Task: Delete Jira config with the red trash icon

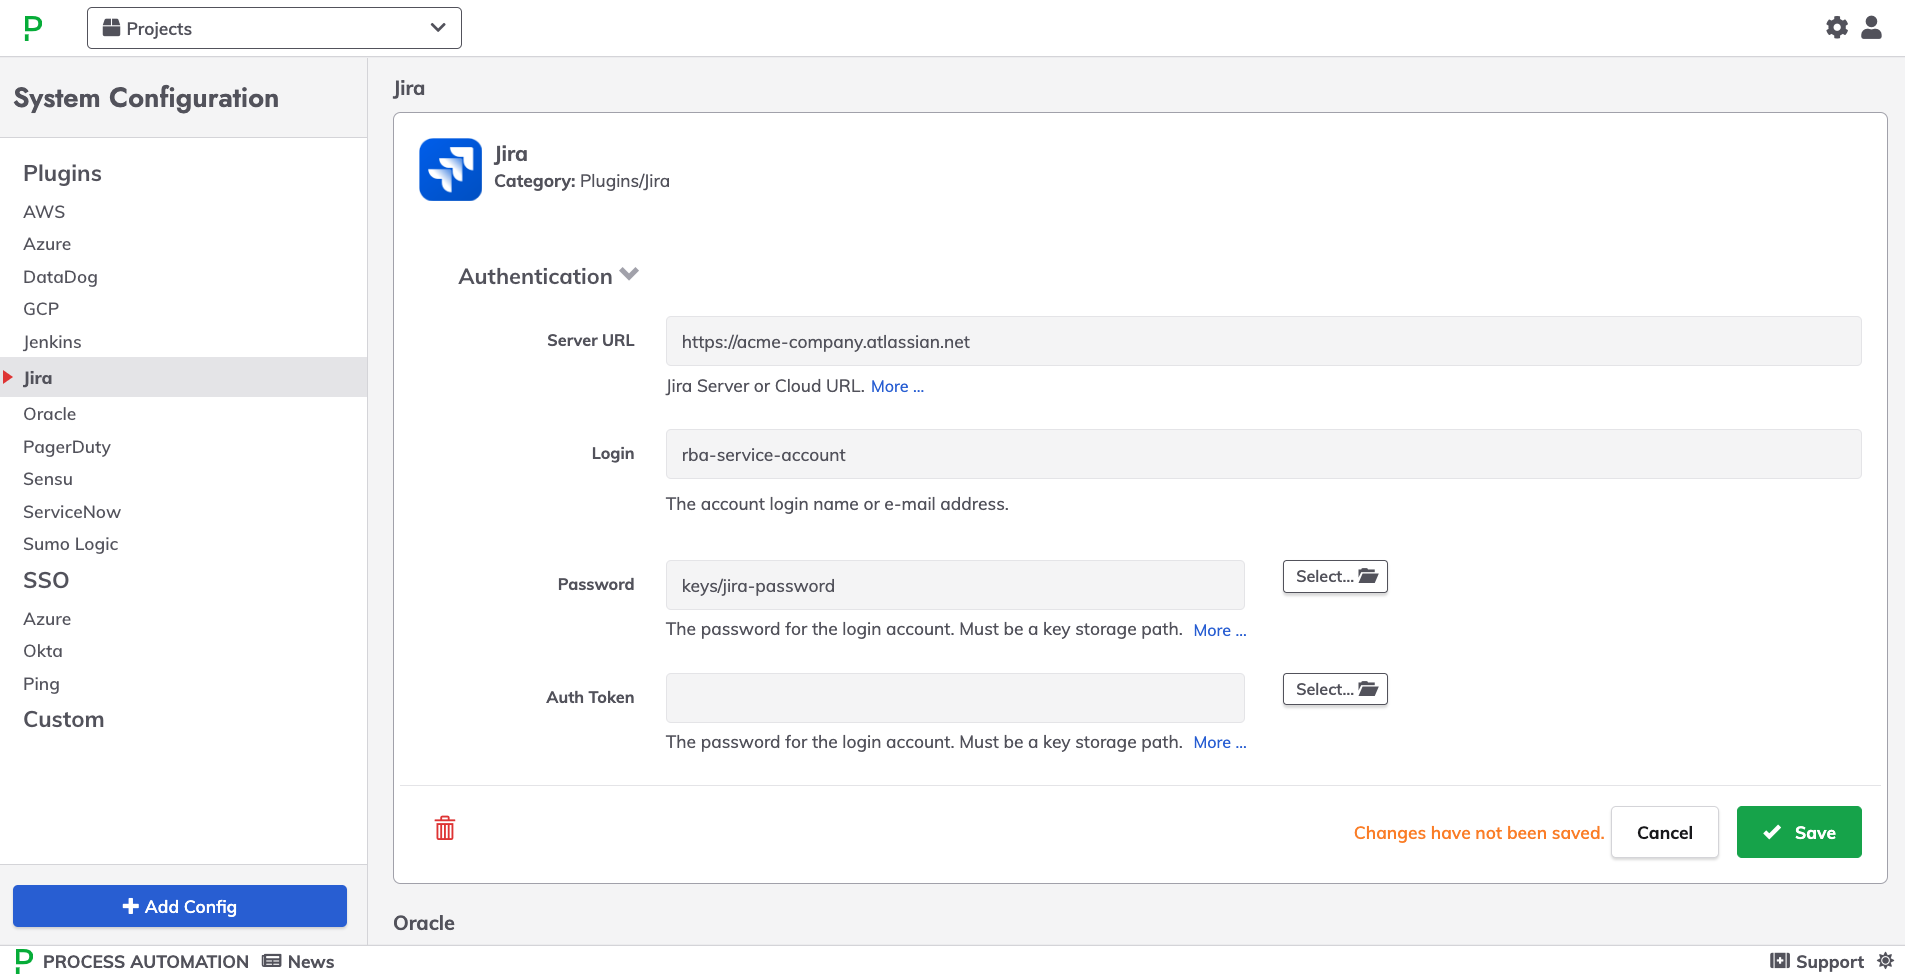Action: 445,828
